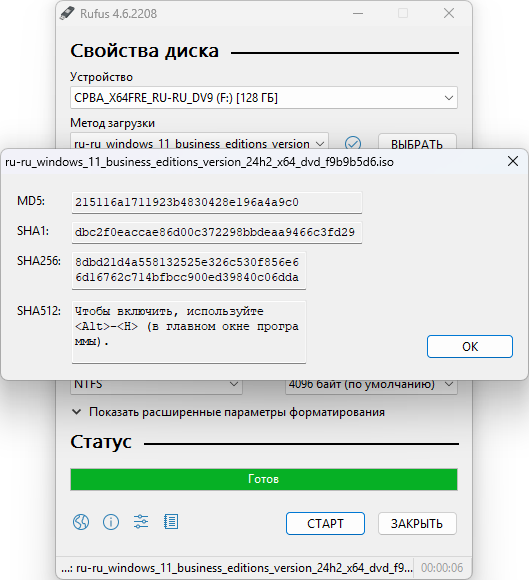Select the SHA1 hash value field
This screenshot has width=529, height=580.
217,232
